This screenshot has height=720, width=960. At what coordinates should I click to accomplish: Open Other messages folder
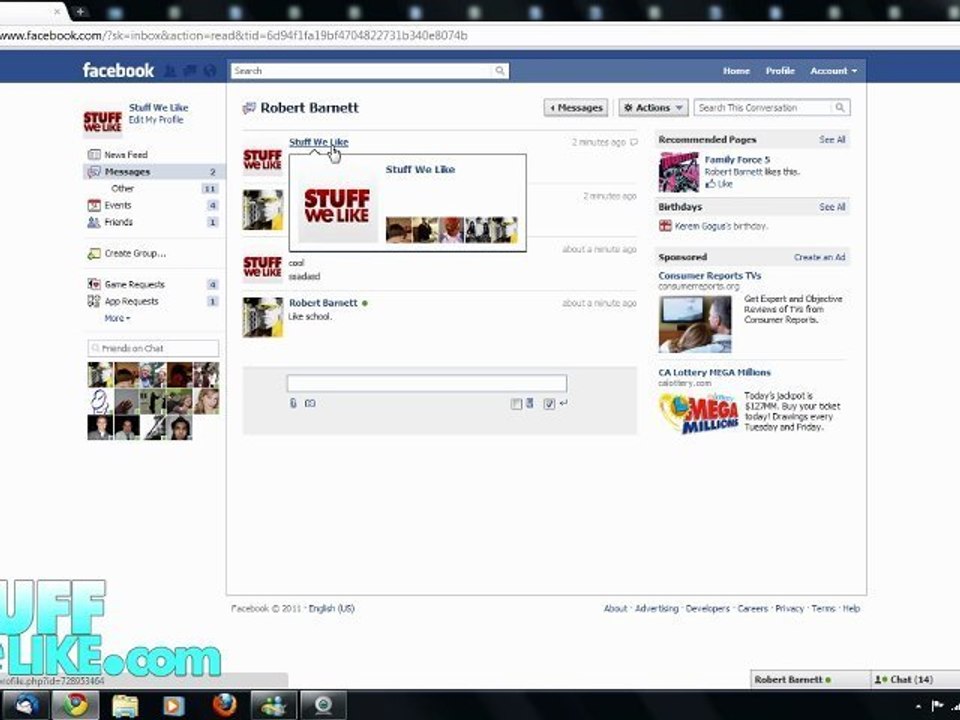122,189
